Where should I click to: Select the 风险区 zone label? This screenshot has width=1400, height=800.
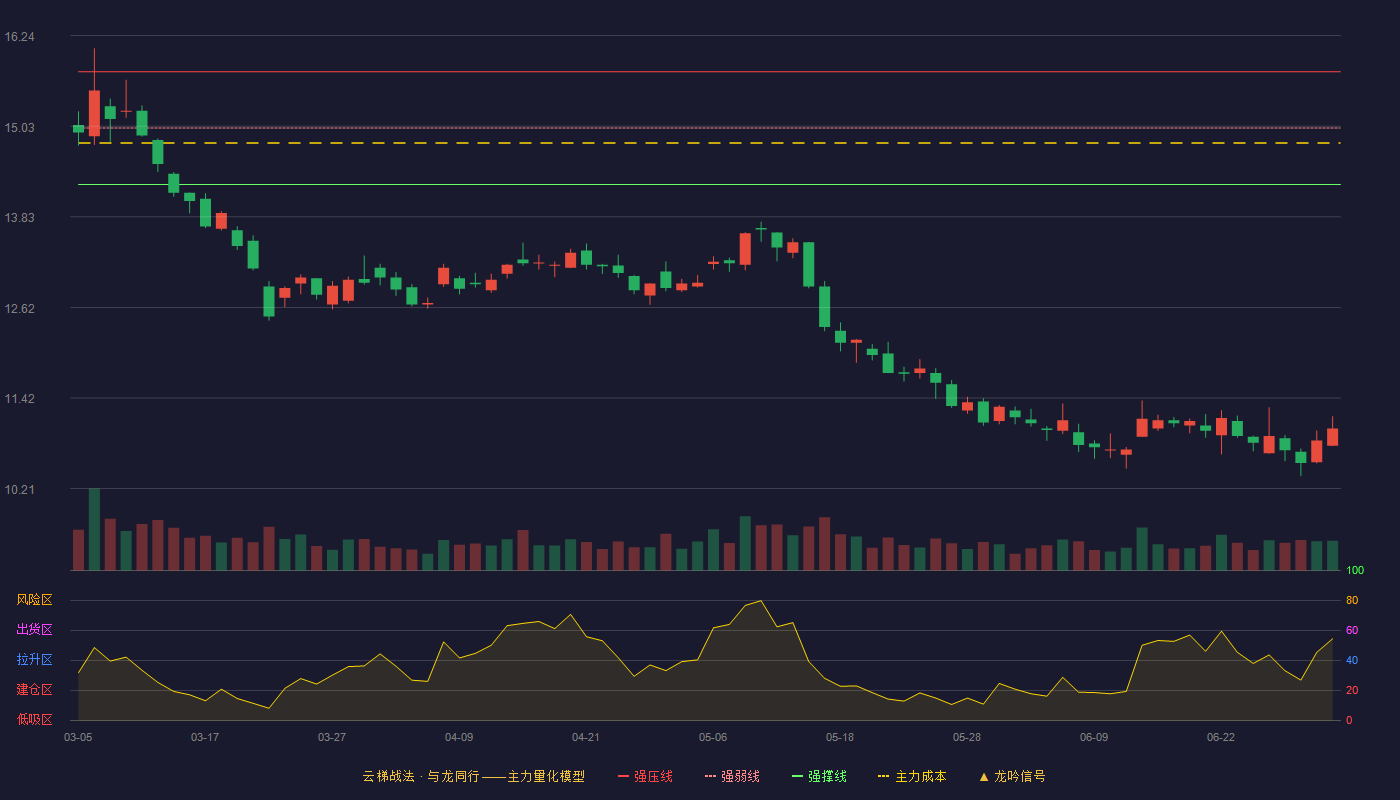34,600
